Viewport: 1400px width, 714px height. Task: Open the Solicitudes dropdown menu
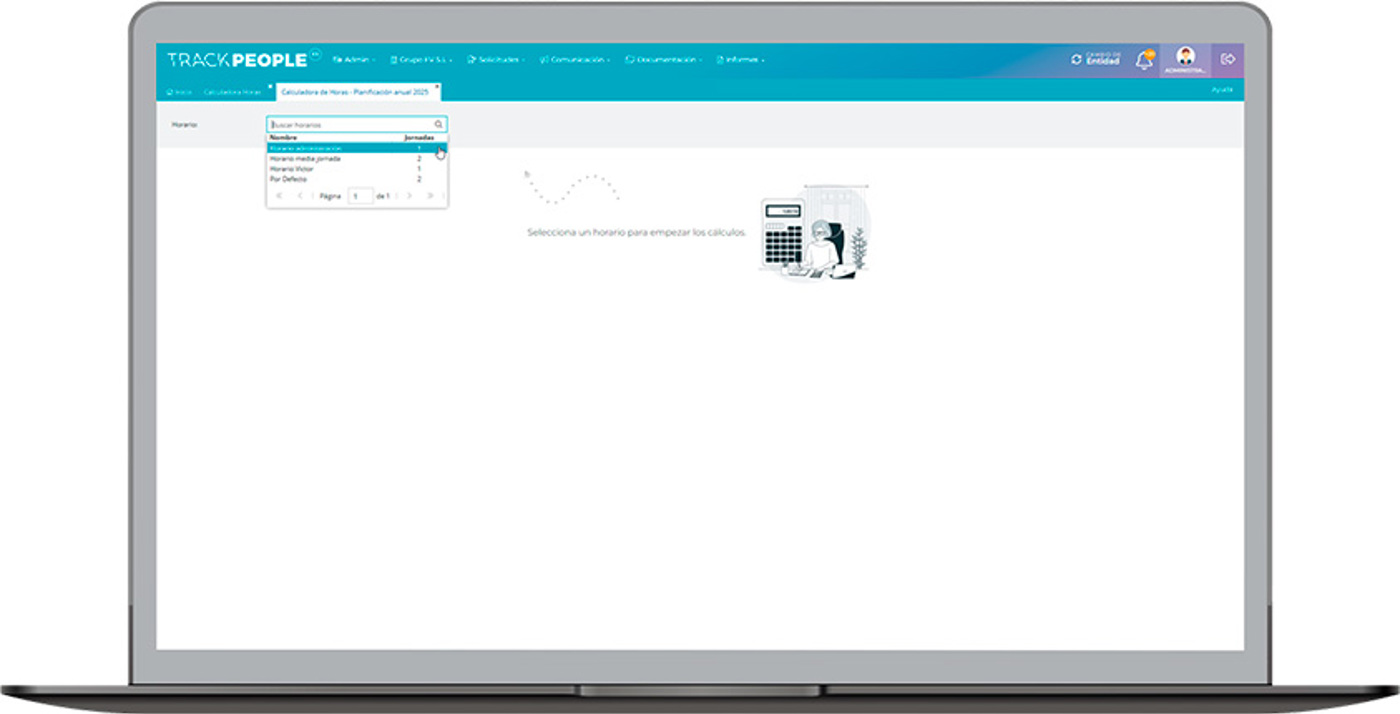(496, 60)
